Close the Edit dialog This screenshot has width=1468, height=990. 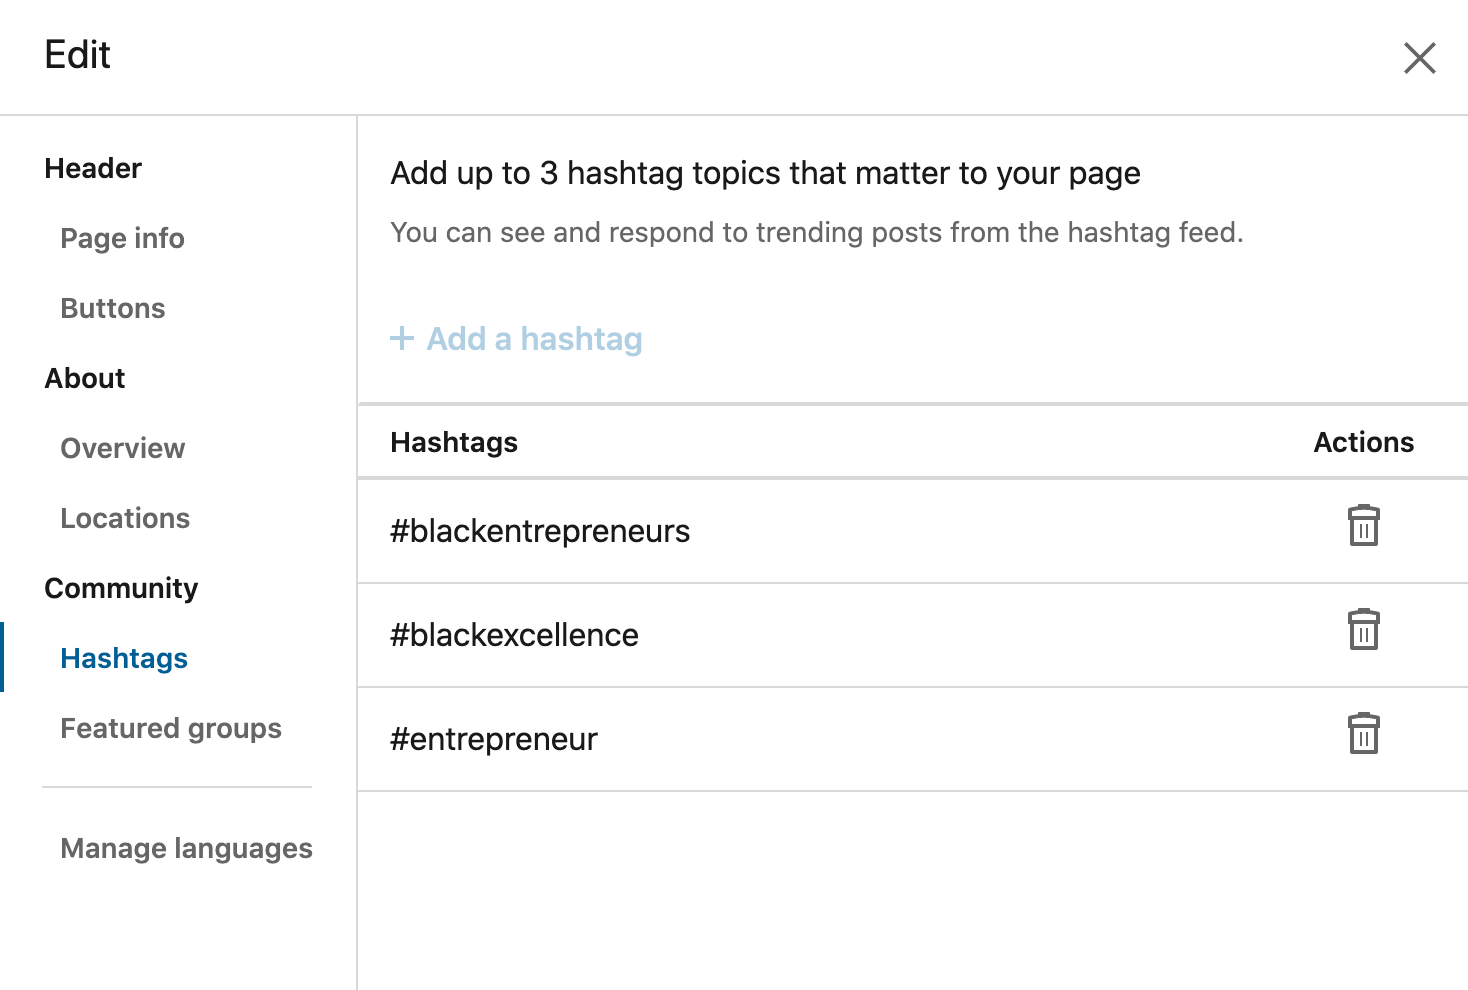(x=1419, y=58)
